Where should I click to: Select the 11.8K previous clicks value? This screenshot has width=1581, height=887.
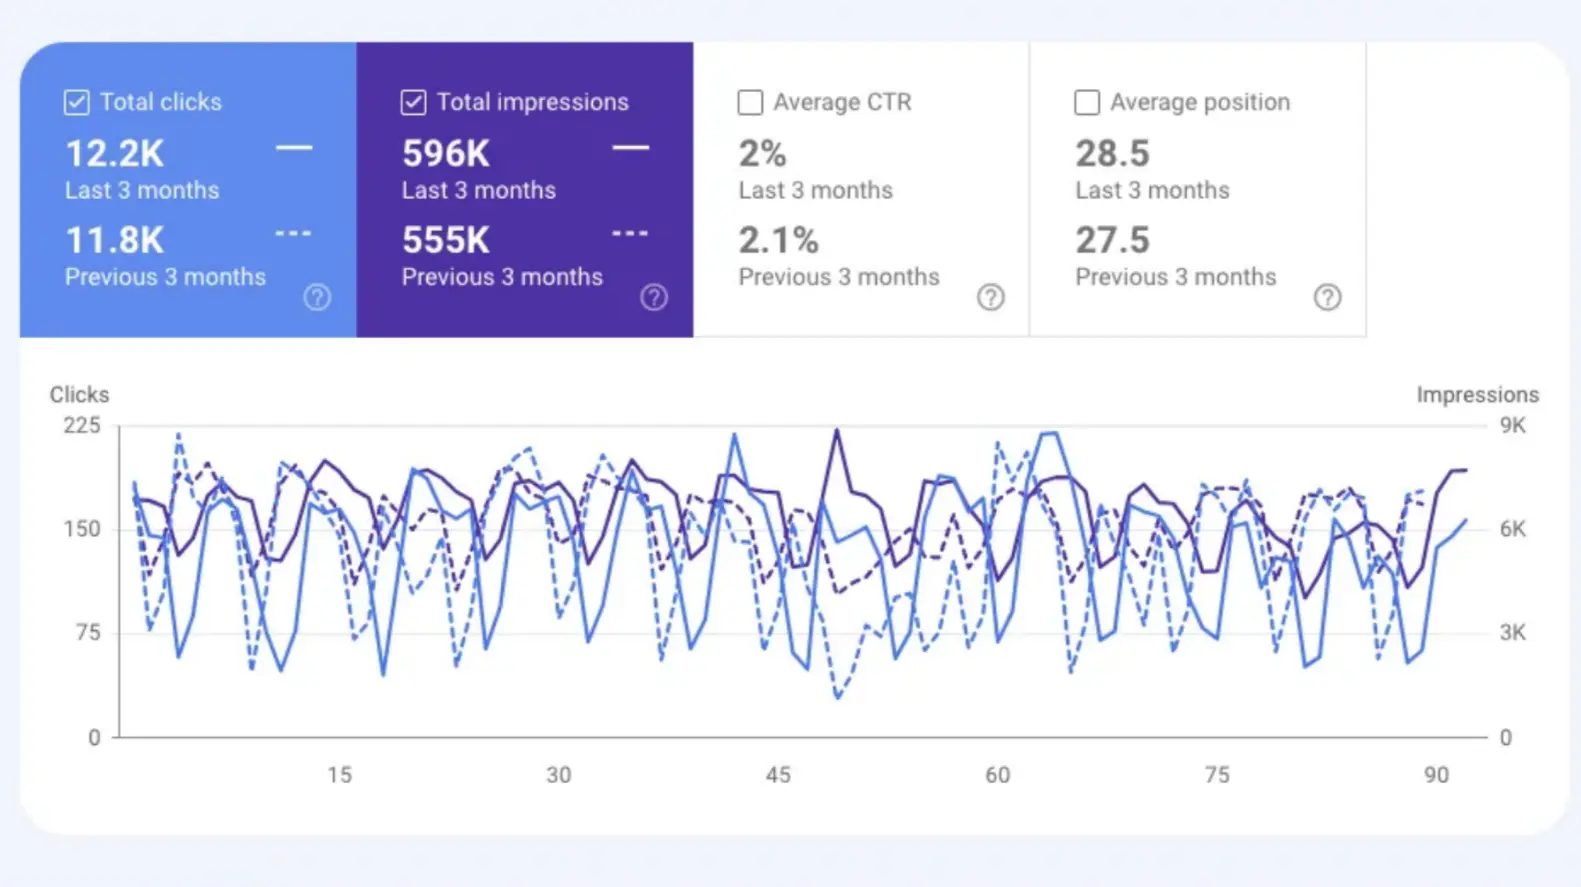115,241
